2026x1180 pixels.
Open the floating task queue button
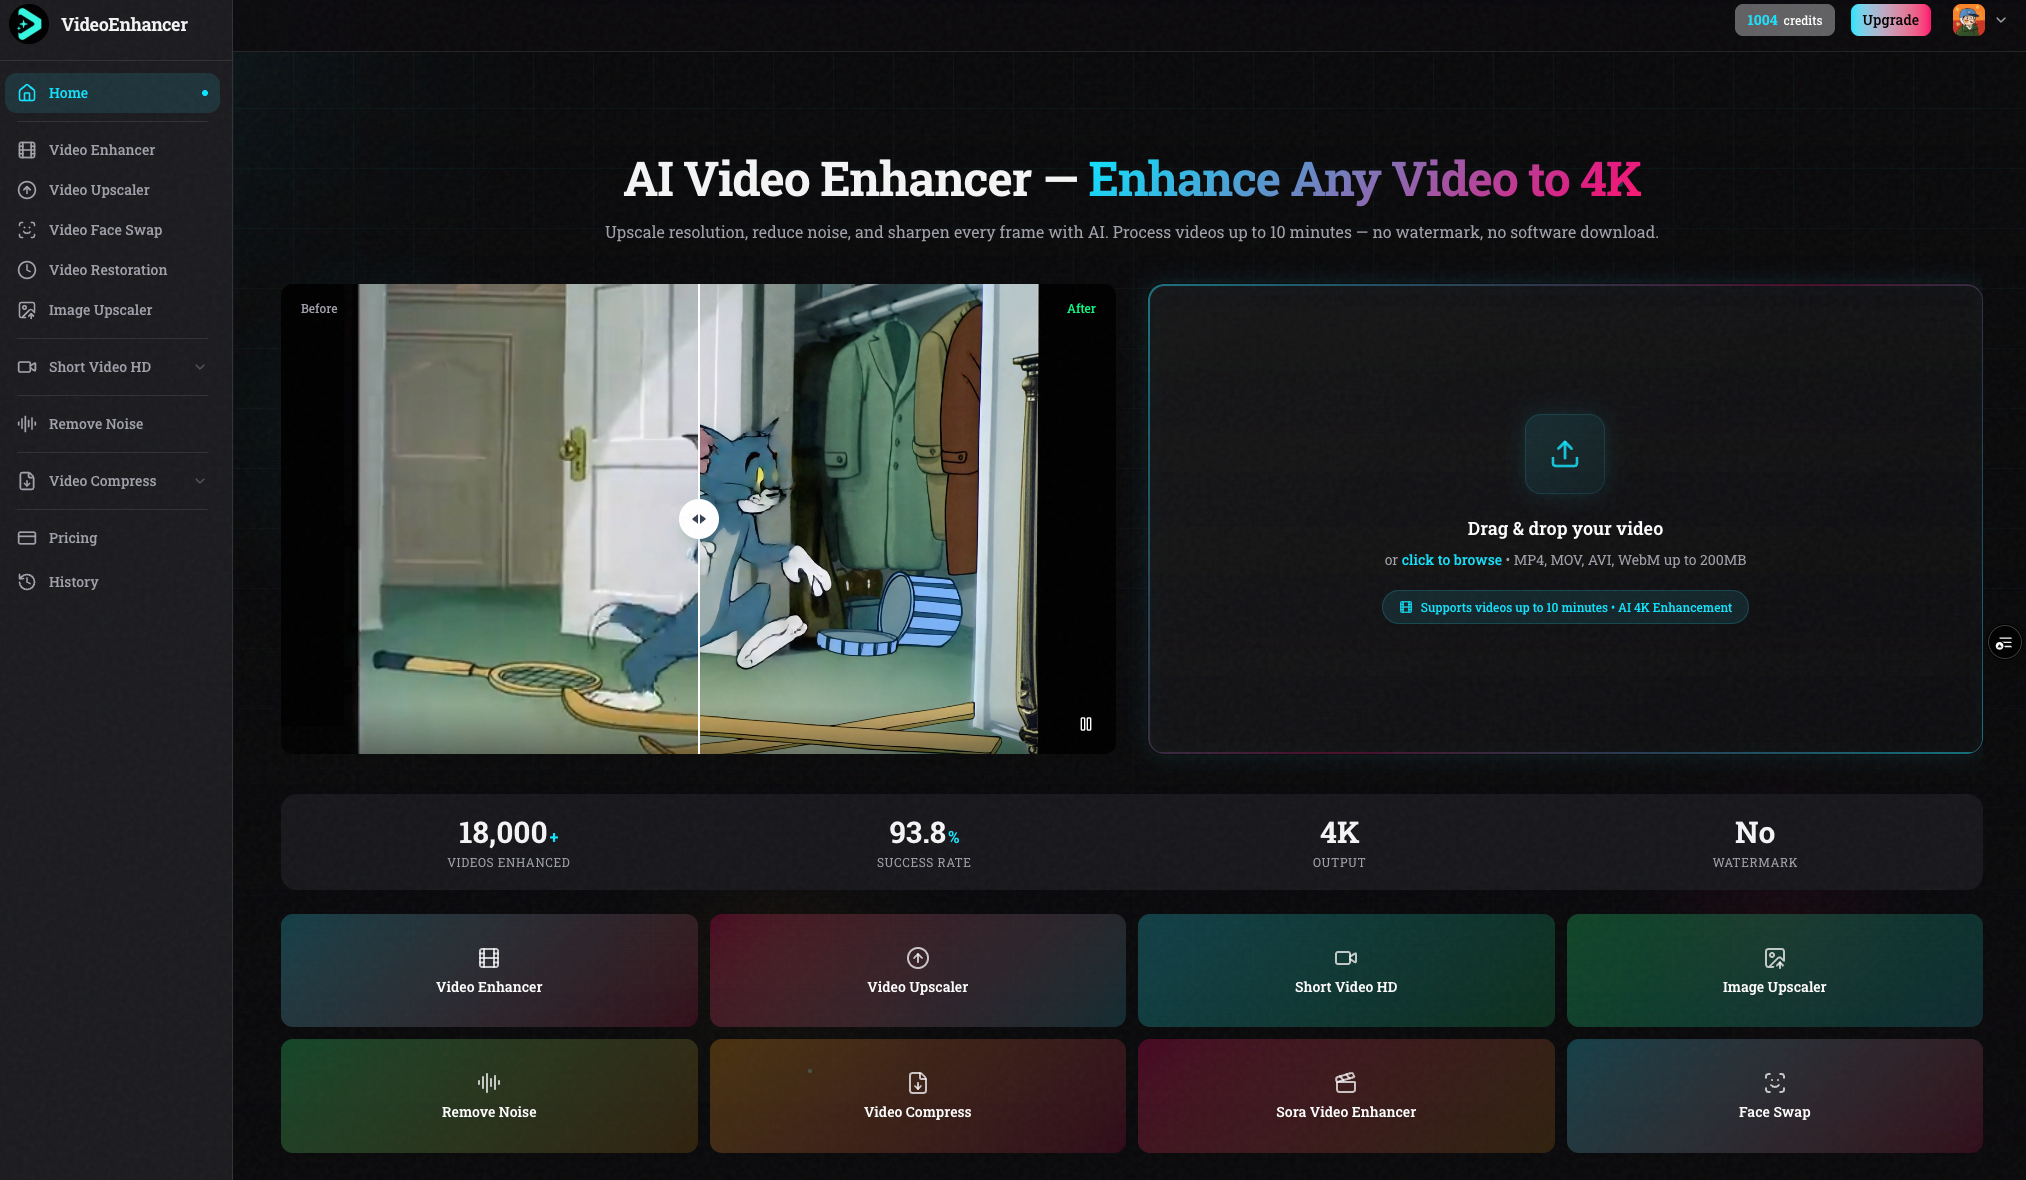coord(2004,642)
